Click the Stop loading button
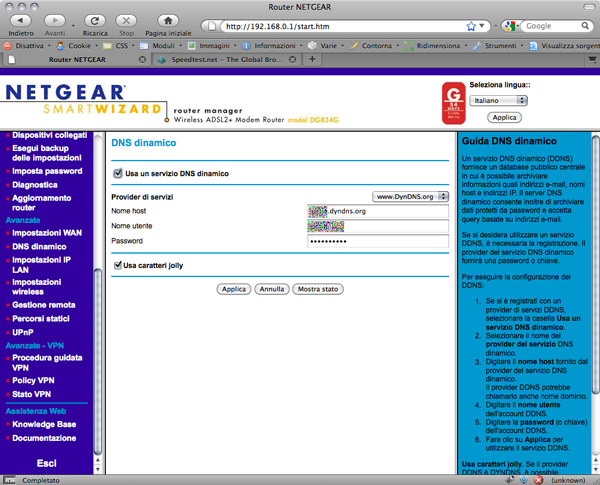 pos(126,21)
